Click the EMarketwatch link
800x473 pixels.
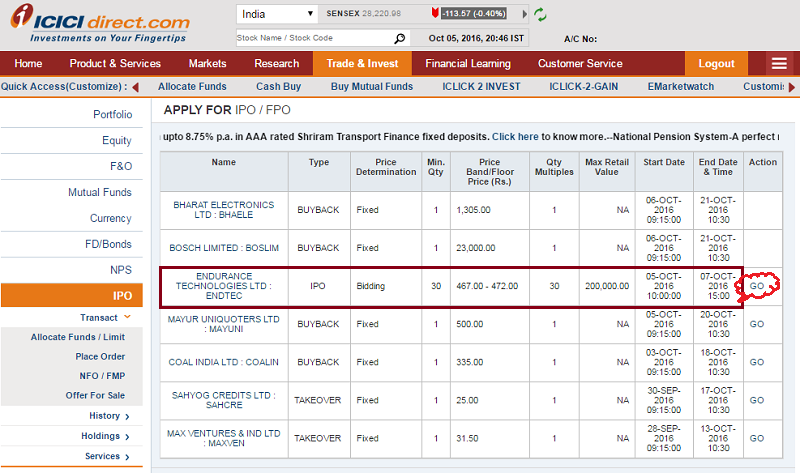click(x=681, y=86)
